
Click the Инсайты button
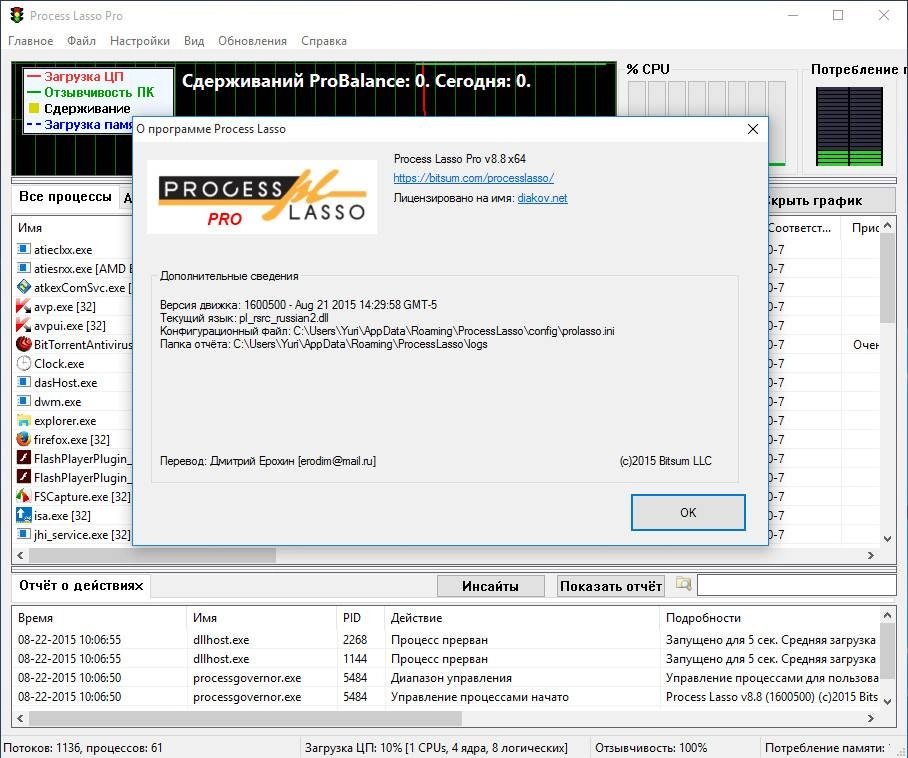[x=490, y=586]
